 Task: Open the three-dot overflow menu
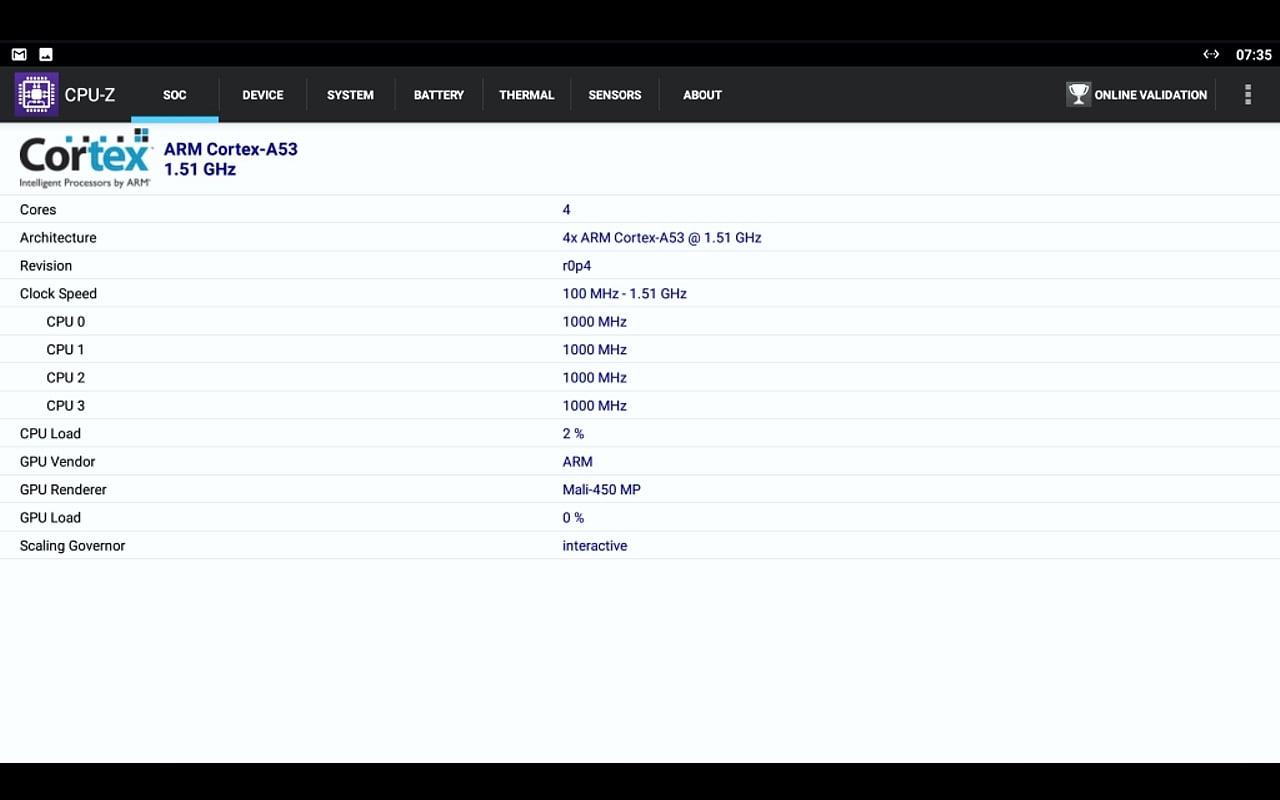coord(1247,95)
